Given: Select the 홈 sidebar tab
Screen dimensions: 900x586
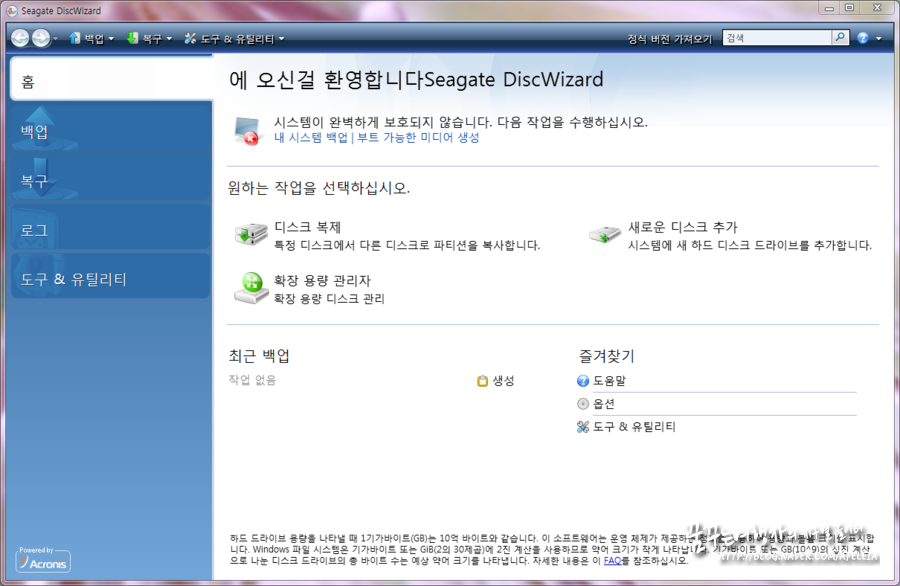Looking at the screenshot, I should [x=111, y=80].
